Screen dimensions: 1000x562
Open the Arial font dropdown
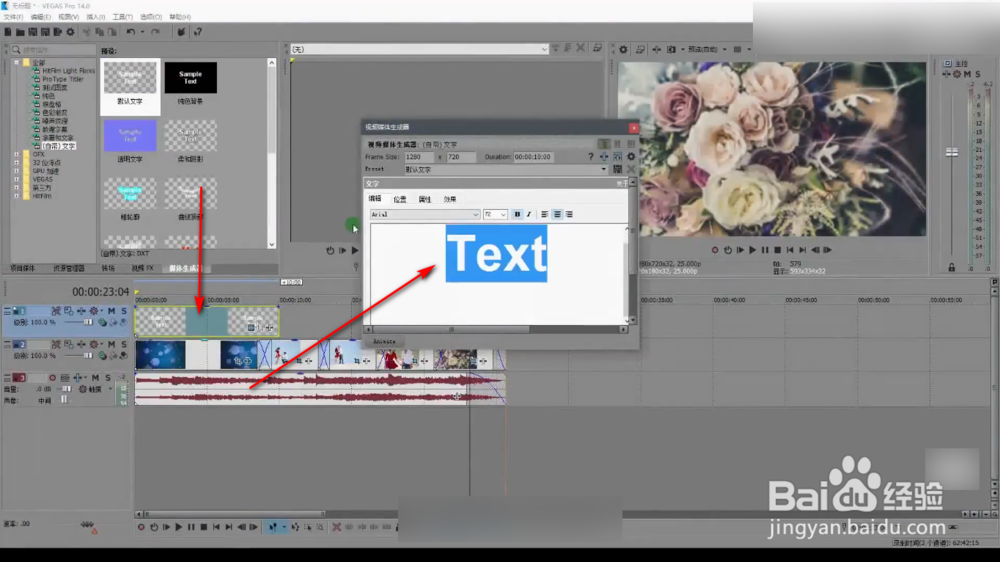tap(475, 215)
